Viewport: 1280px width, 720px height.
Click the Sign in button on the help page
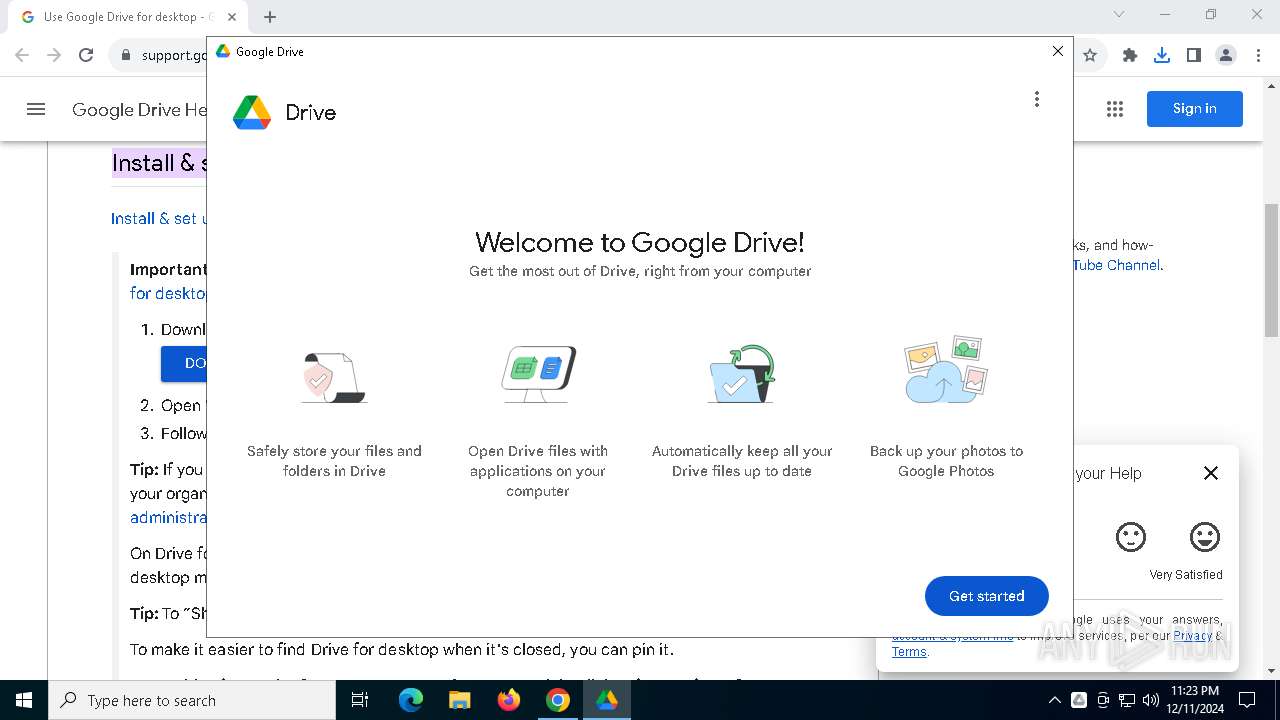pyautogui.click(x=1194, y=109)
